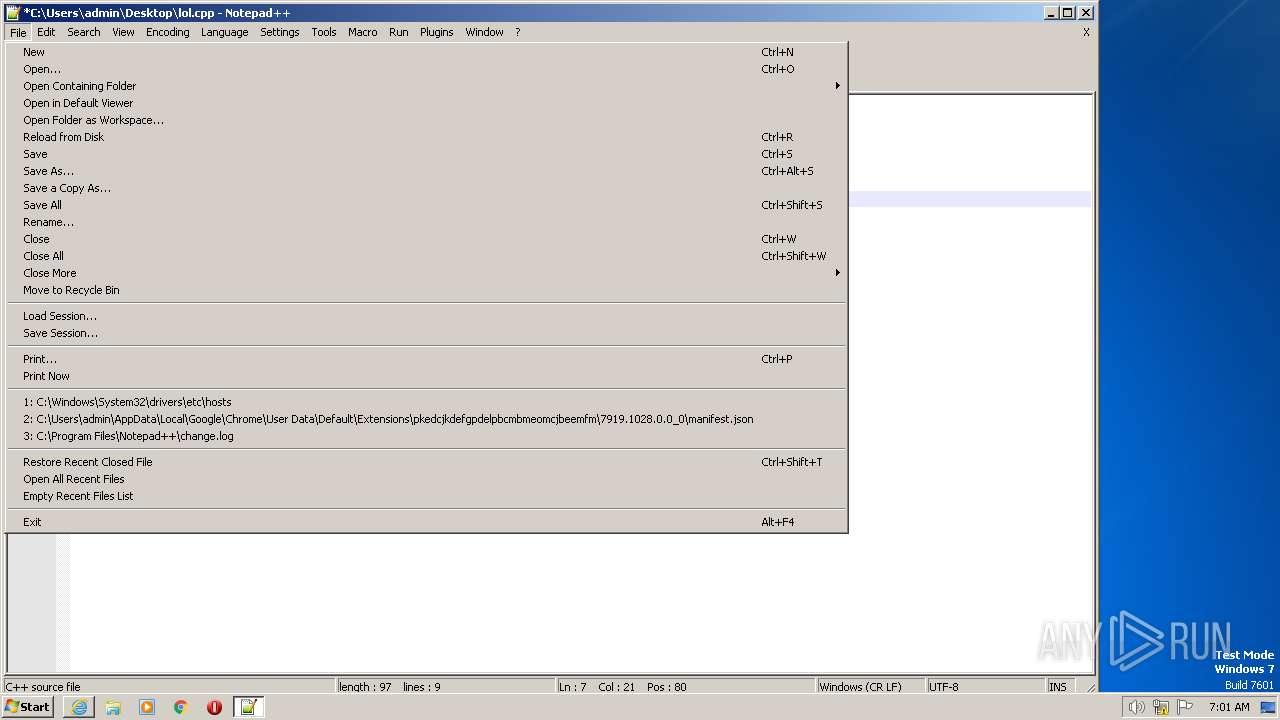Click the network tray icon

click(1161, 707)
